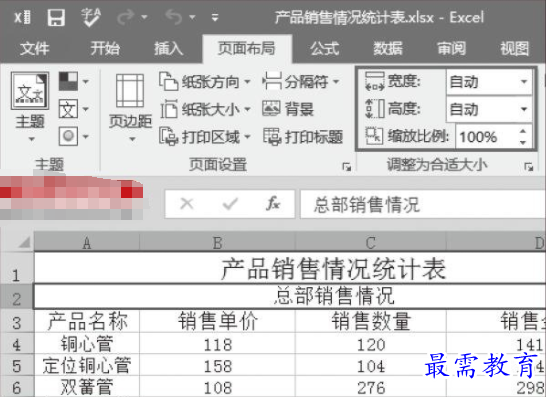546x397 pixels.
Task: Click the cell 双簧管
Action: click(87, 386)
